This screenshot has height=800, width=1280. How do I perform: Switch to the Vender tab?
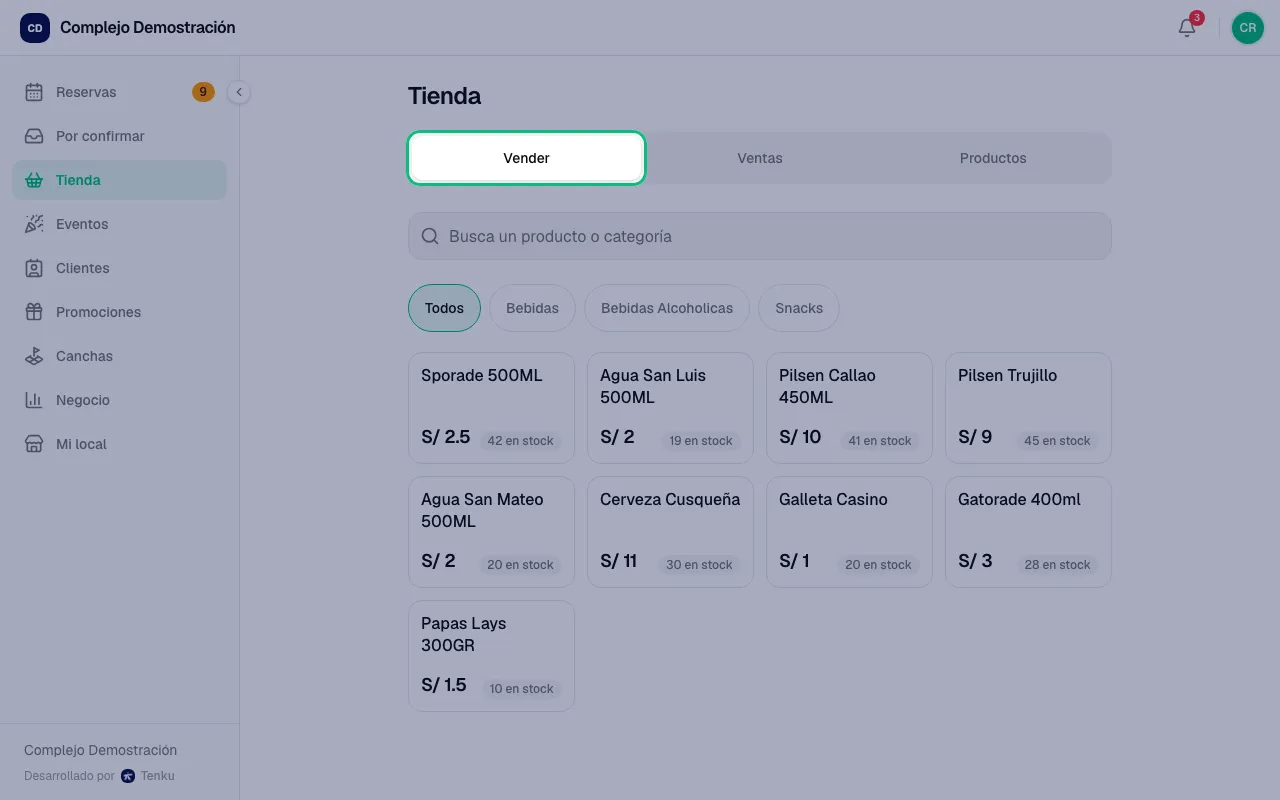(x=526, y=158)
